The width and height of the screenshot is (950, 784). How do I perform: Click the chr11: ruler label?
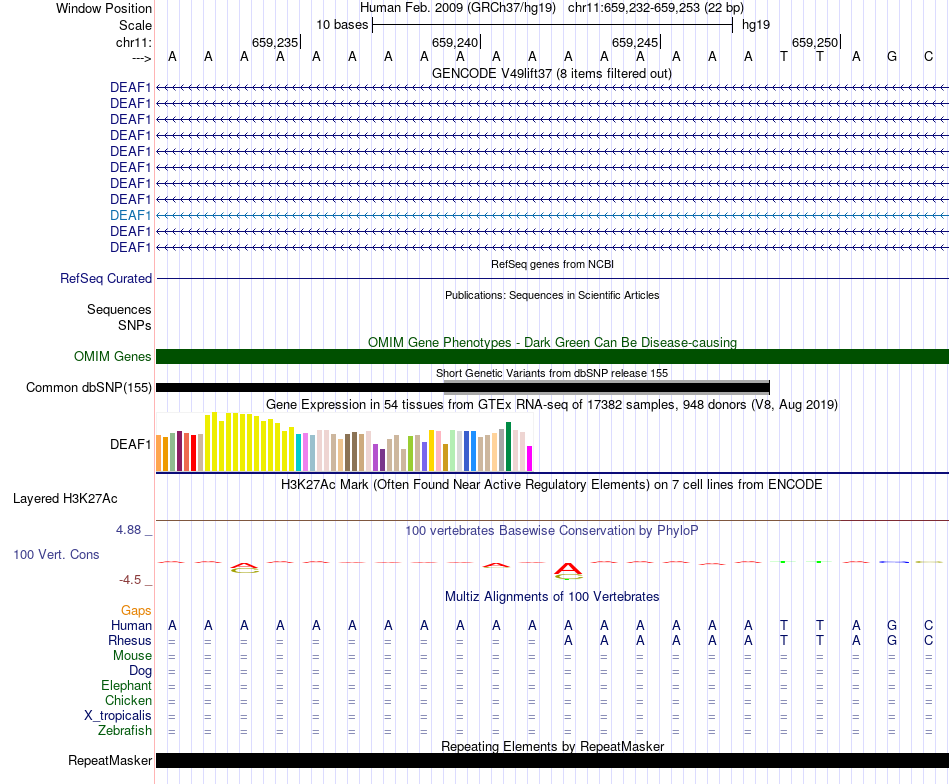(133, 42)
